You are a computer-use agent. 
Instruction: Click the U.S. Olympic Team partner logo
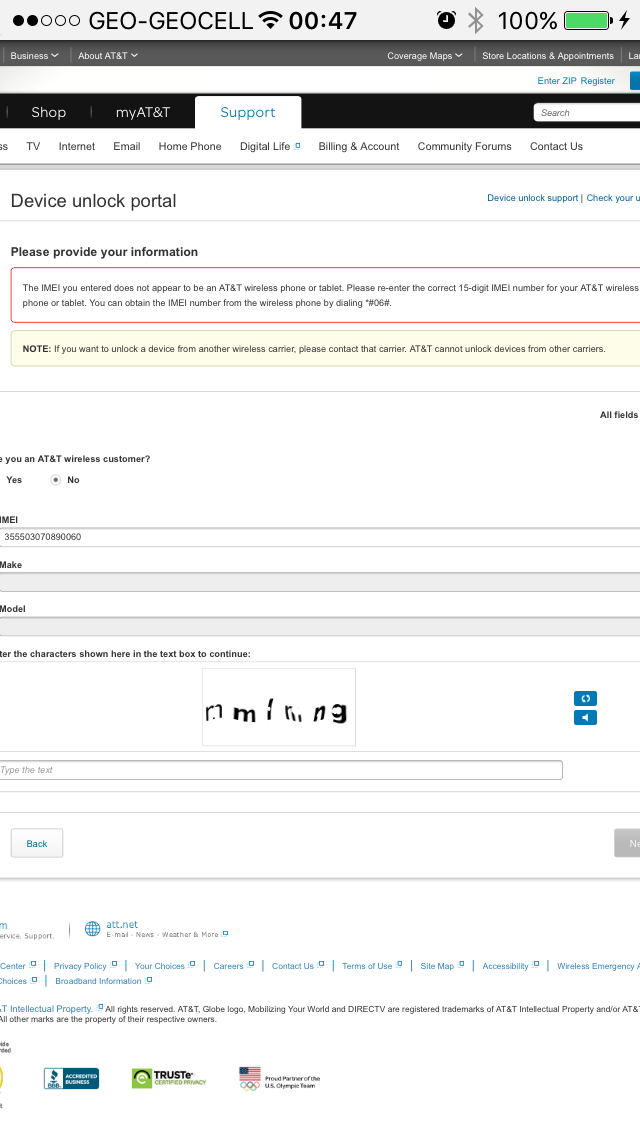279,1078
